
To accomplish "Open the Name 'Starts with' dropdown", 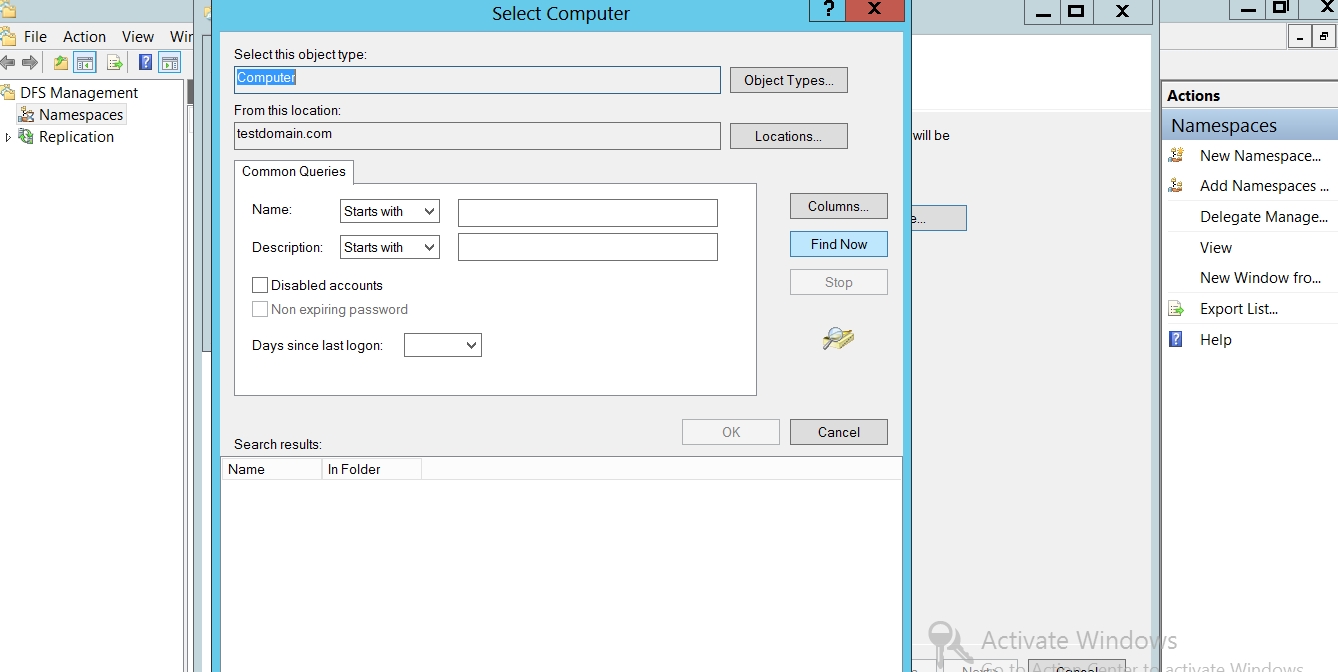I will (389, 211).
